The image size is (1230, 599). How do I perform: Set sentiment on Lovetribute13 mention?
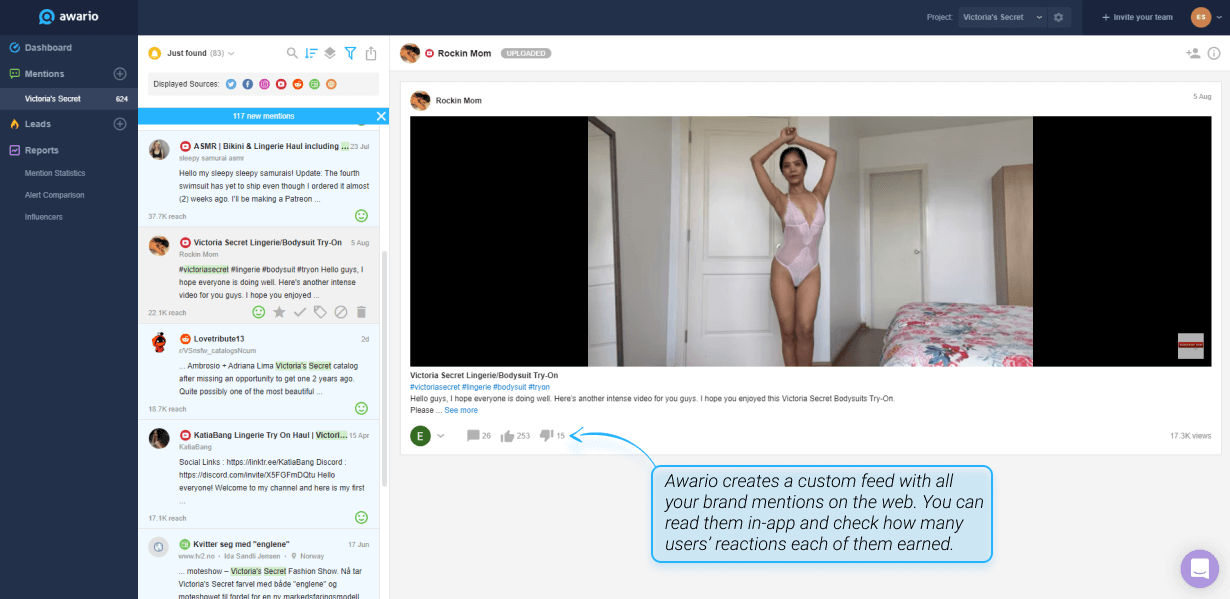click(x=361, y=408)
